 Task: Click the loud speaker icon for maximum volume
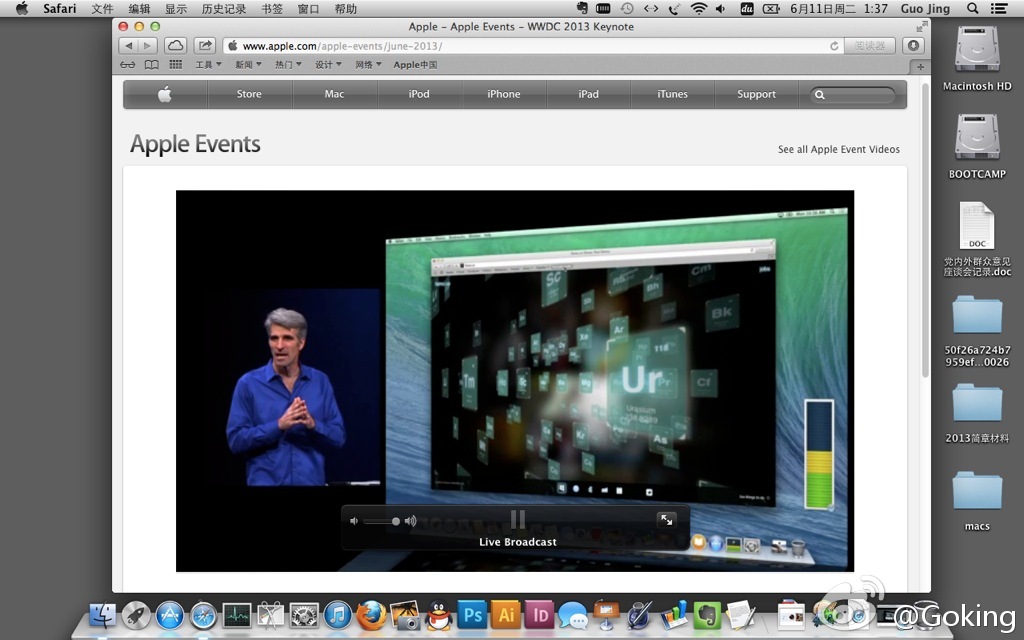(411, 521)
